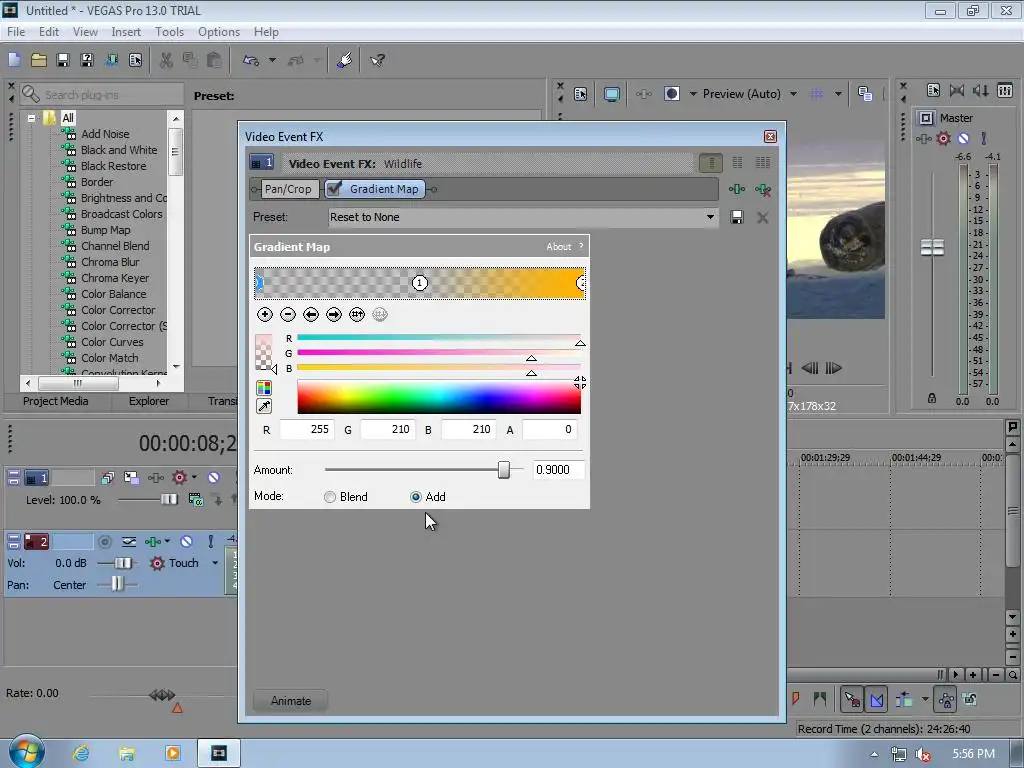Click gradient control point 1 marker
The height and width of the screenshot is (768, 1024).
pyautogui.click(x=419, y=283)
